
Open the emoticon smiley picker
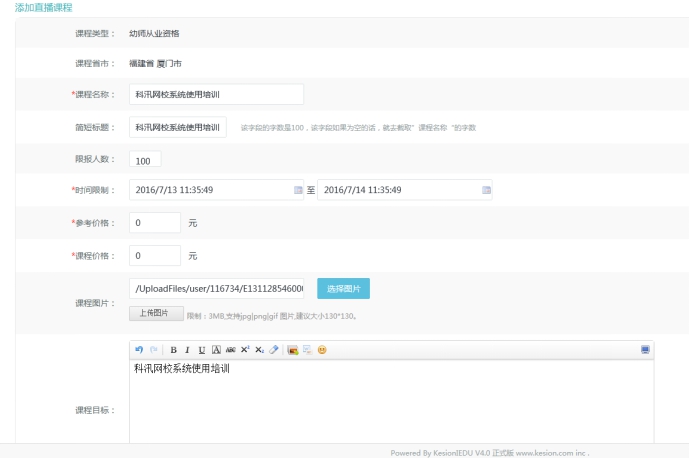pos(322,350)
